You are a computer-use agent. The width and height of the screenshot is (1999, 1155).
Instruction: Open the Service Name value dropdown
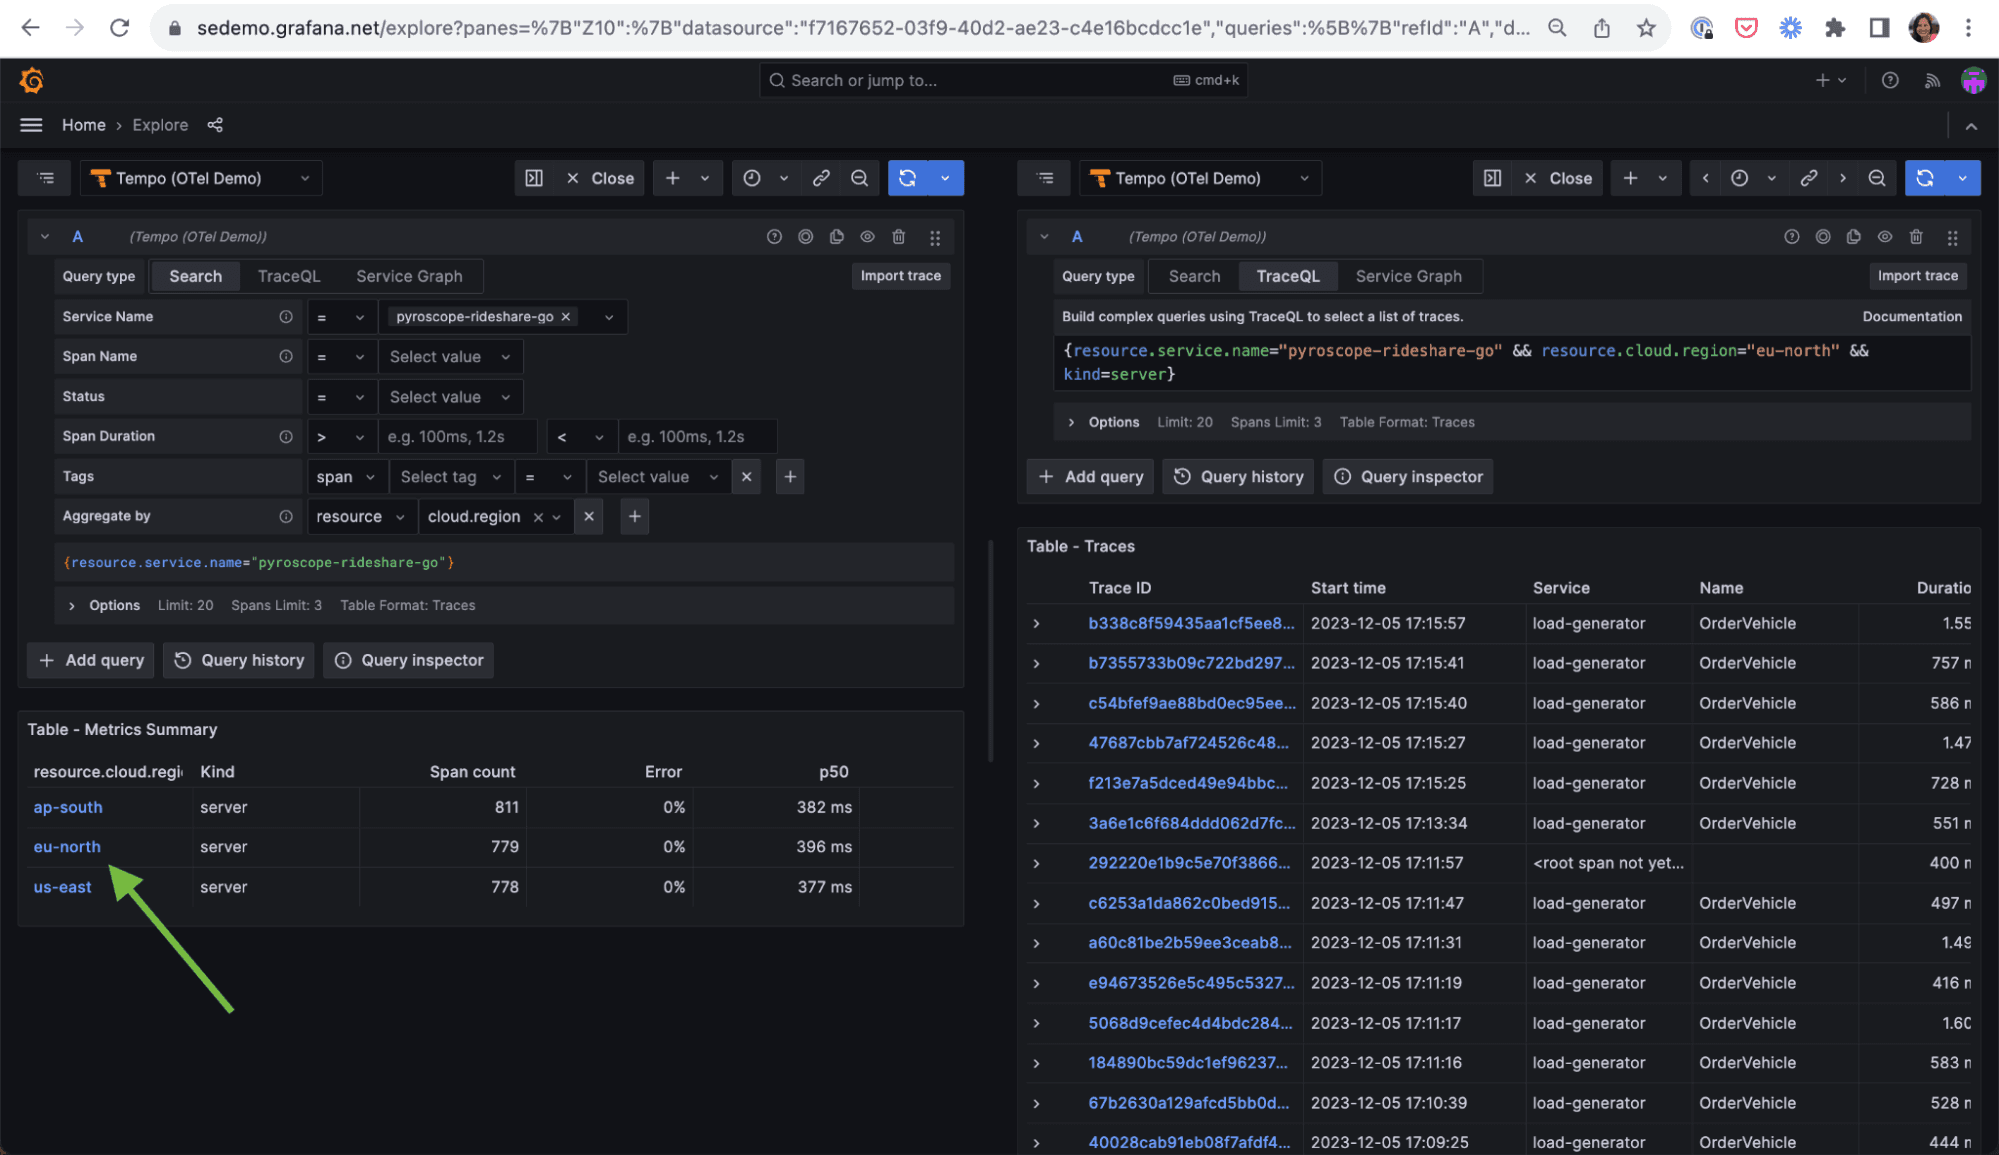click(609, 317)
